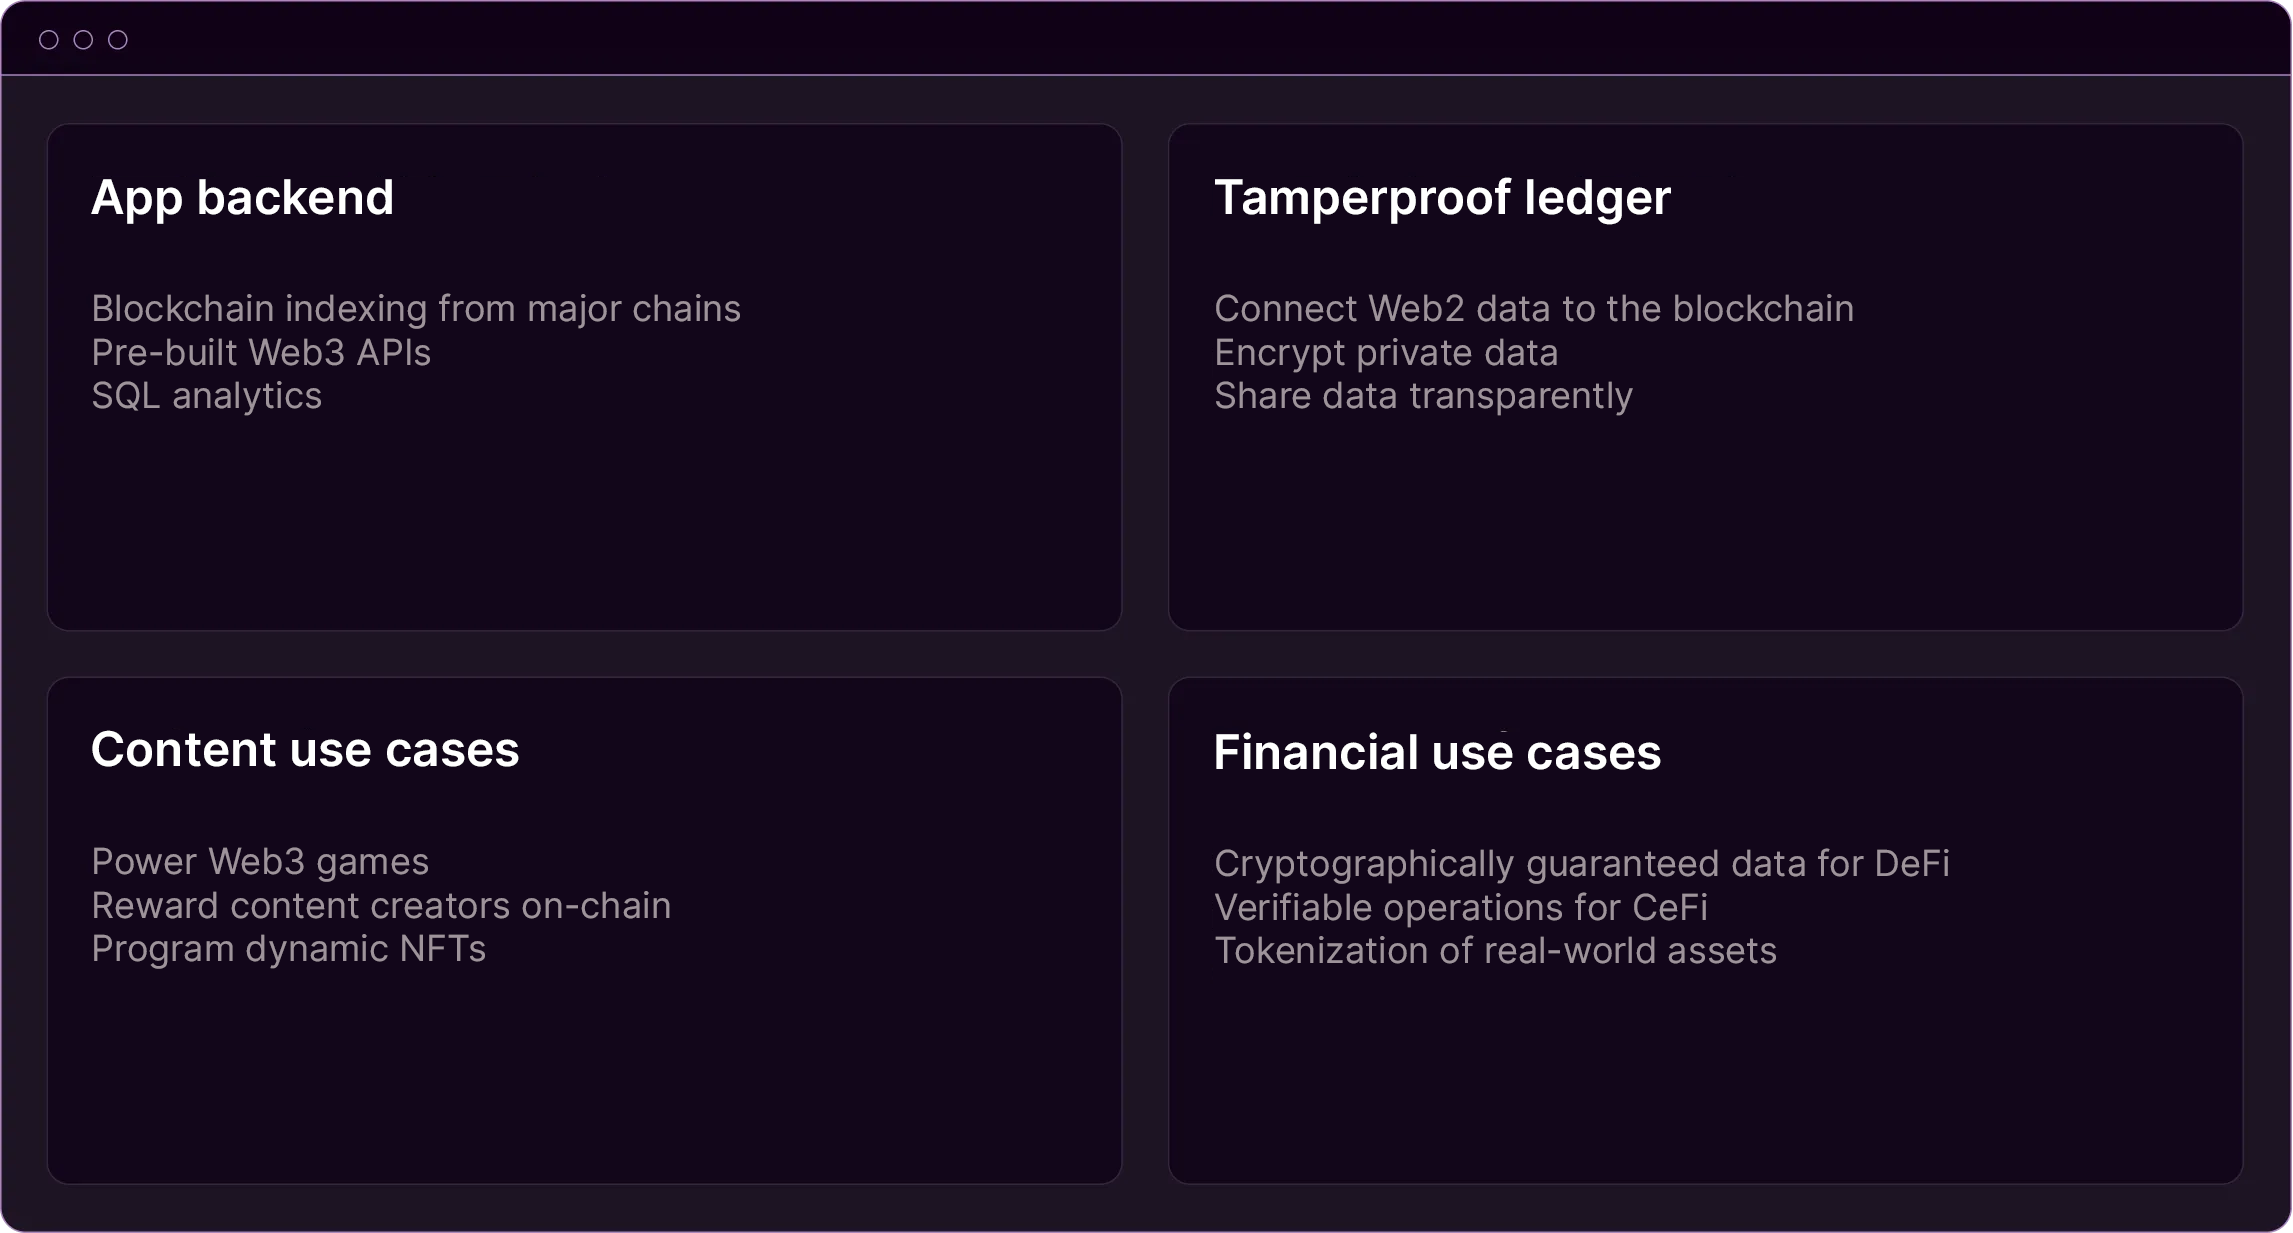Click the third window control circle
This screenshot has width=2293, height=1233.
(118, 40)
